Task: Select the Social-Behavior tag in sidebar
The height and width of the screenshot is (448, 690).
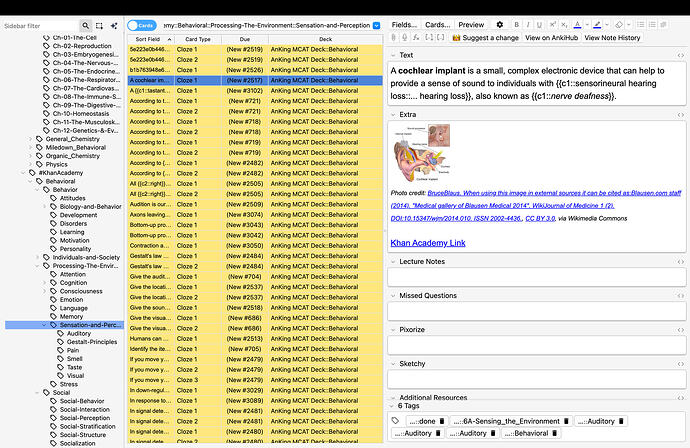Action: [x=82, y=401]
